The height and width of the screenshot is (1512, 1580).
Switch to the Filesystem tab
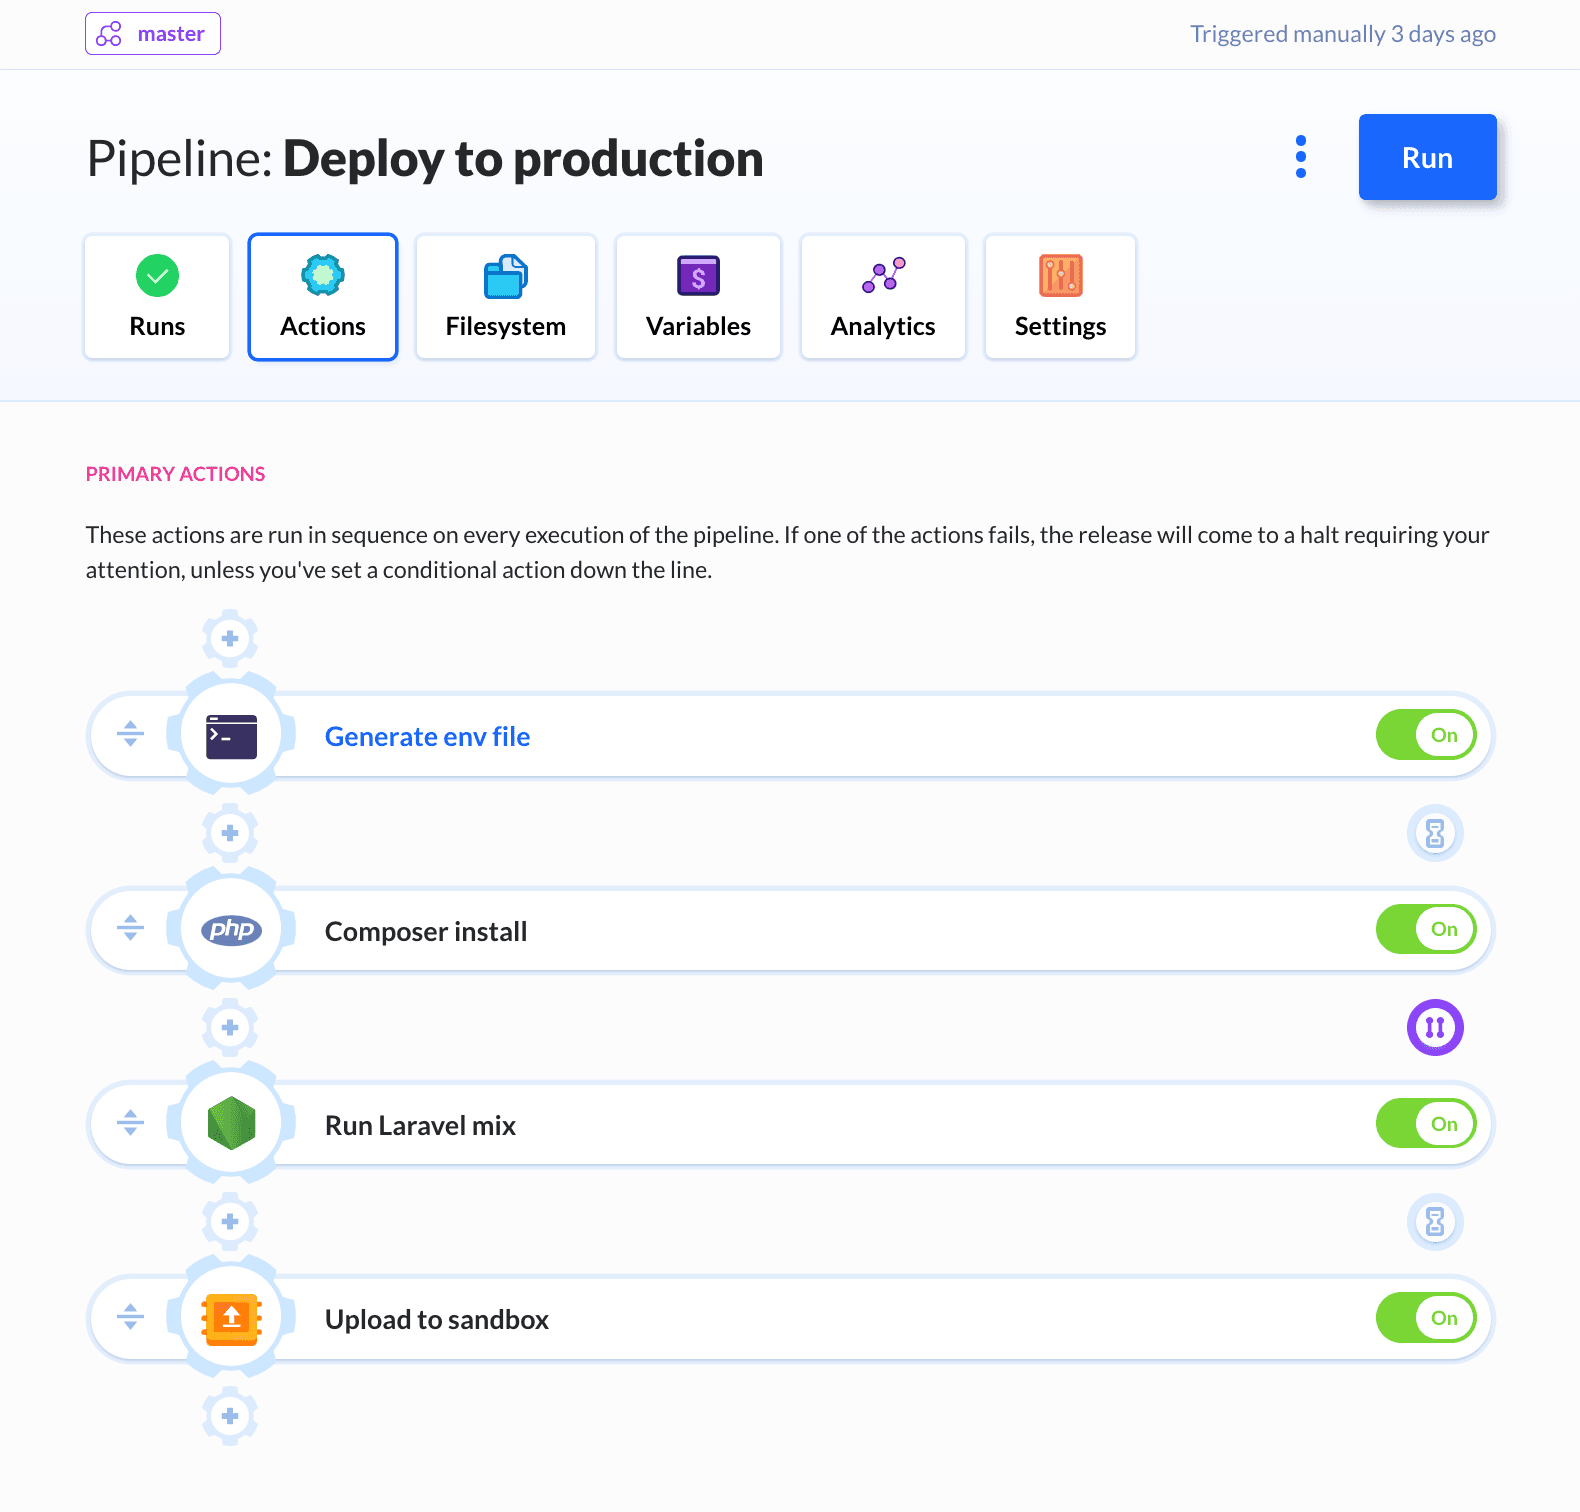click(x=506, y=297)
